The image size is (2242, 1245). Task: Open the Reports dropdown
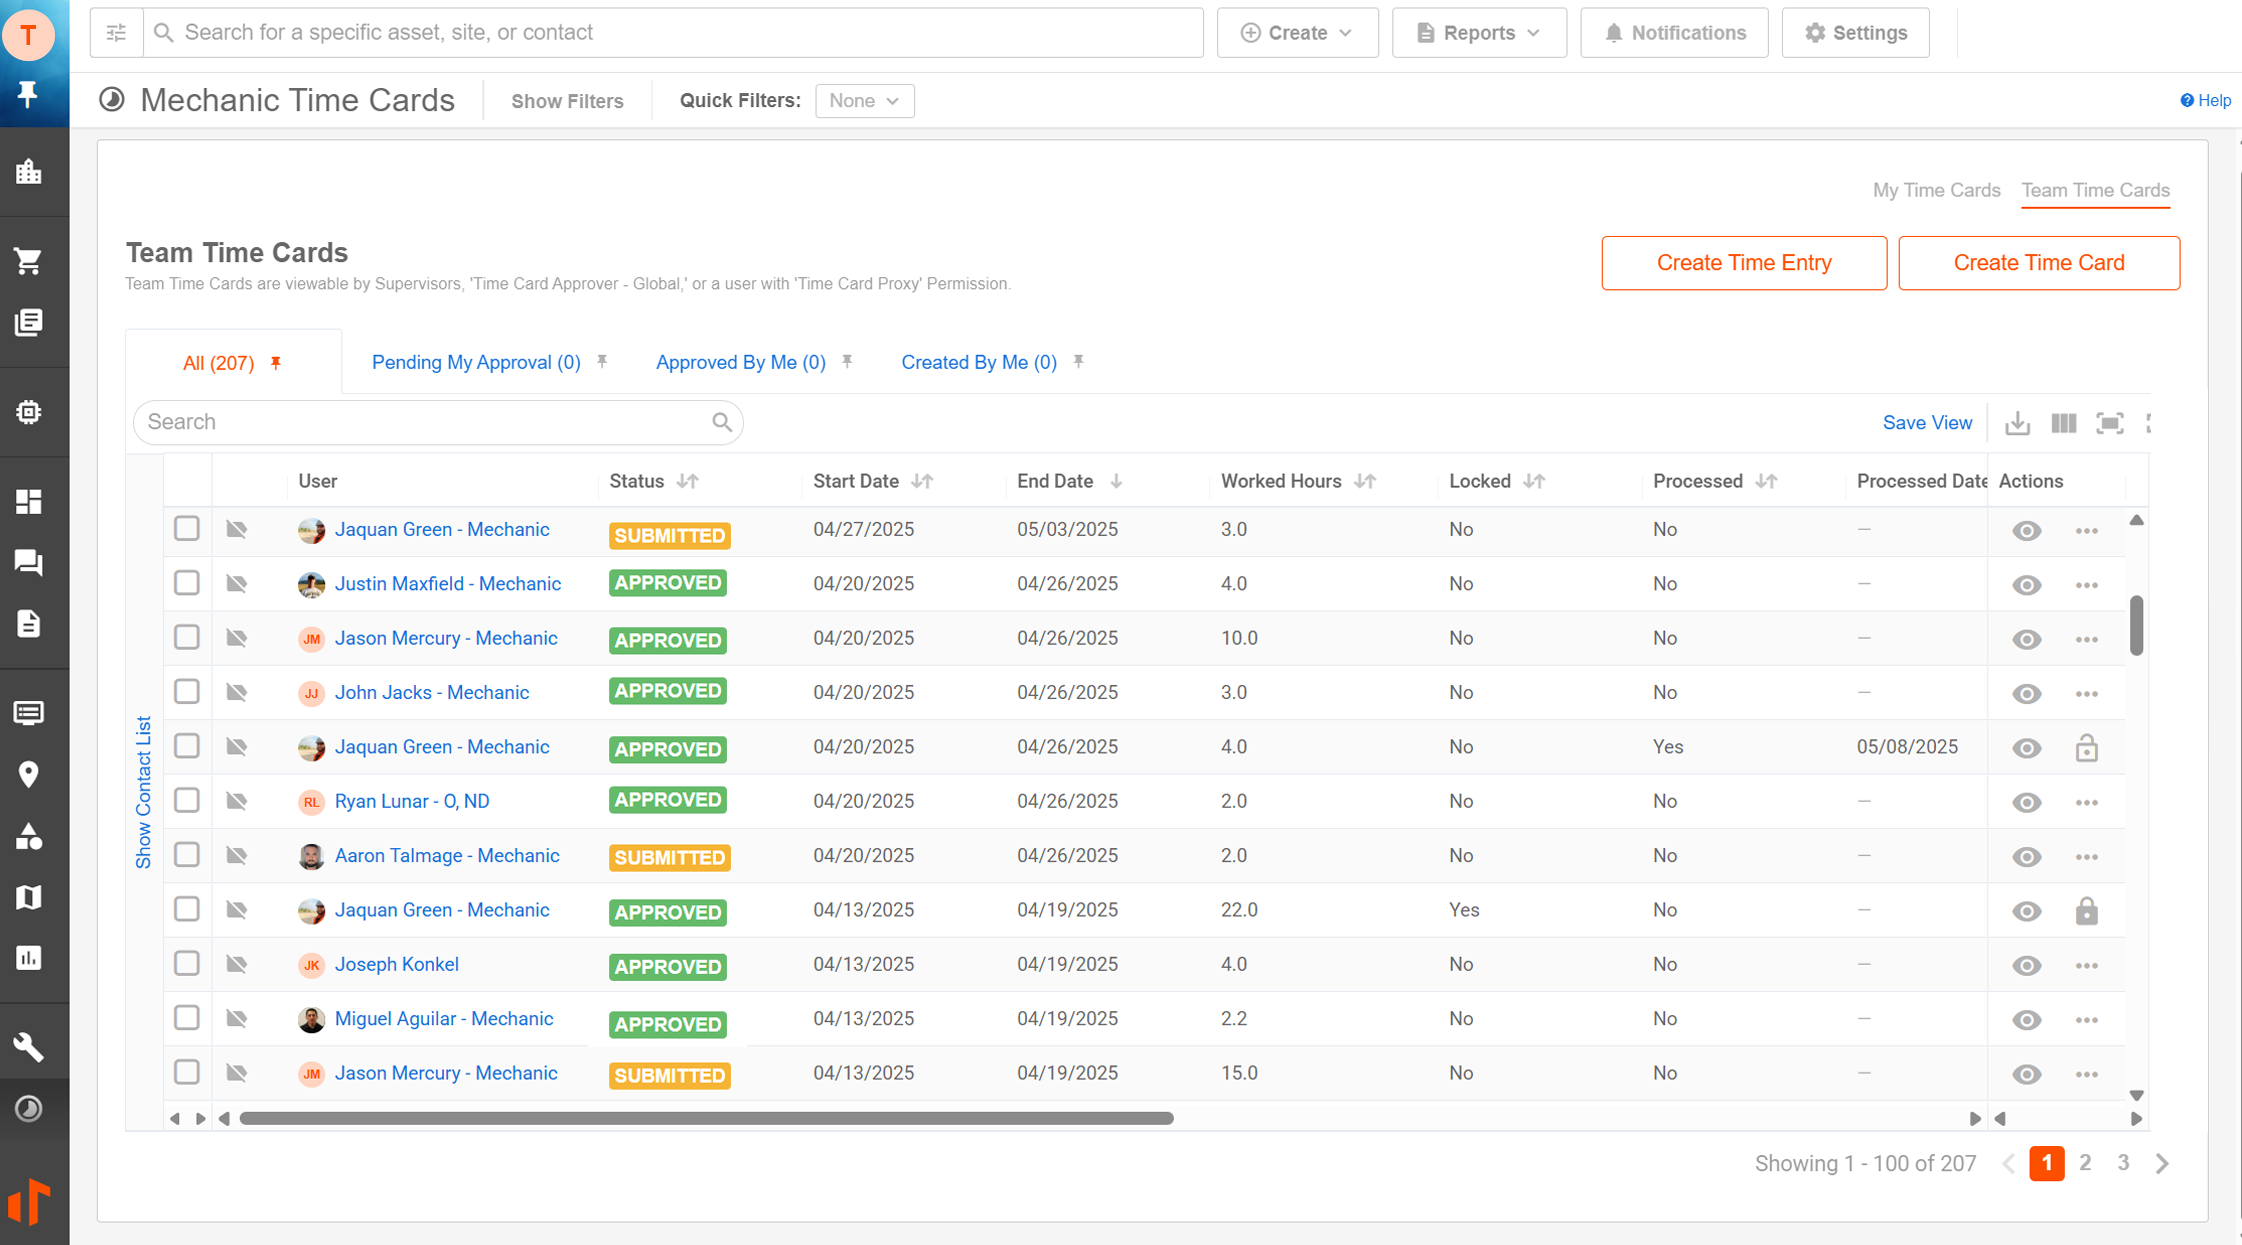click(x=1478, y=33)
